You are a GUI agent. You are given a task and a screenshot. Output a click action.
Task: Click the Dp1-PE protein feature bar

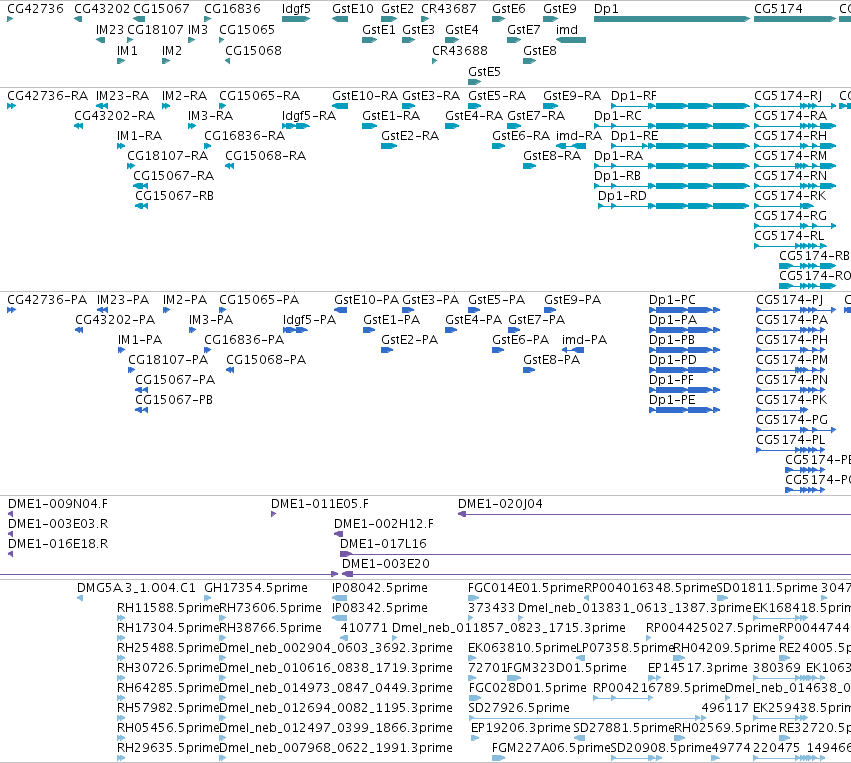[684, 410]
